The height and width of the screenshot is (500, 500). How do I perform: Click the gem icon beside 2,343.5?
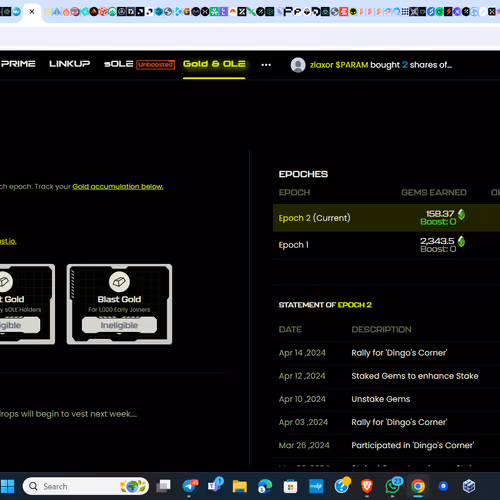point(461,241)
